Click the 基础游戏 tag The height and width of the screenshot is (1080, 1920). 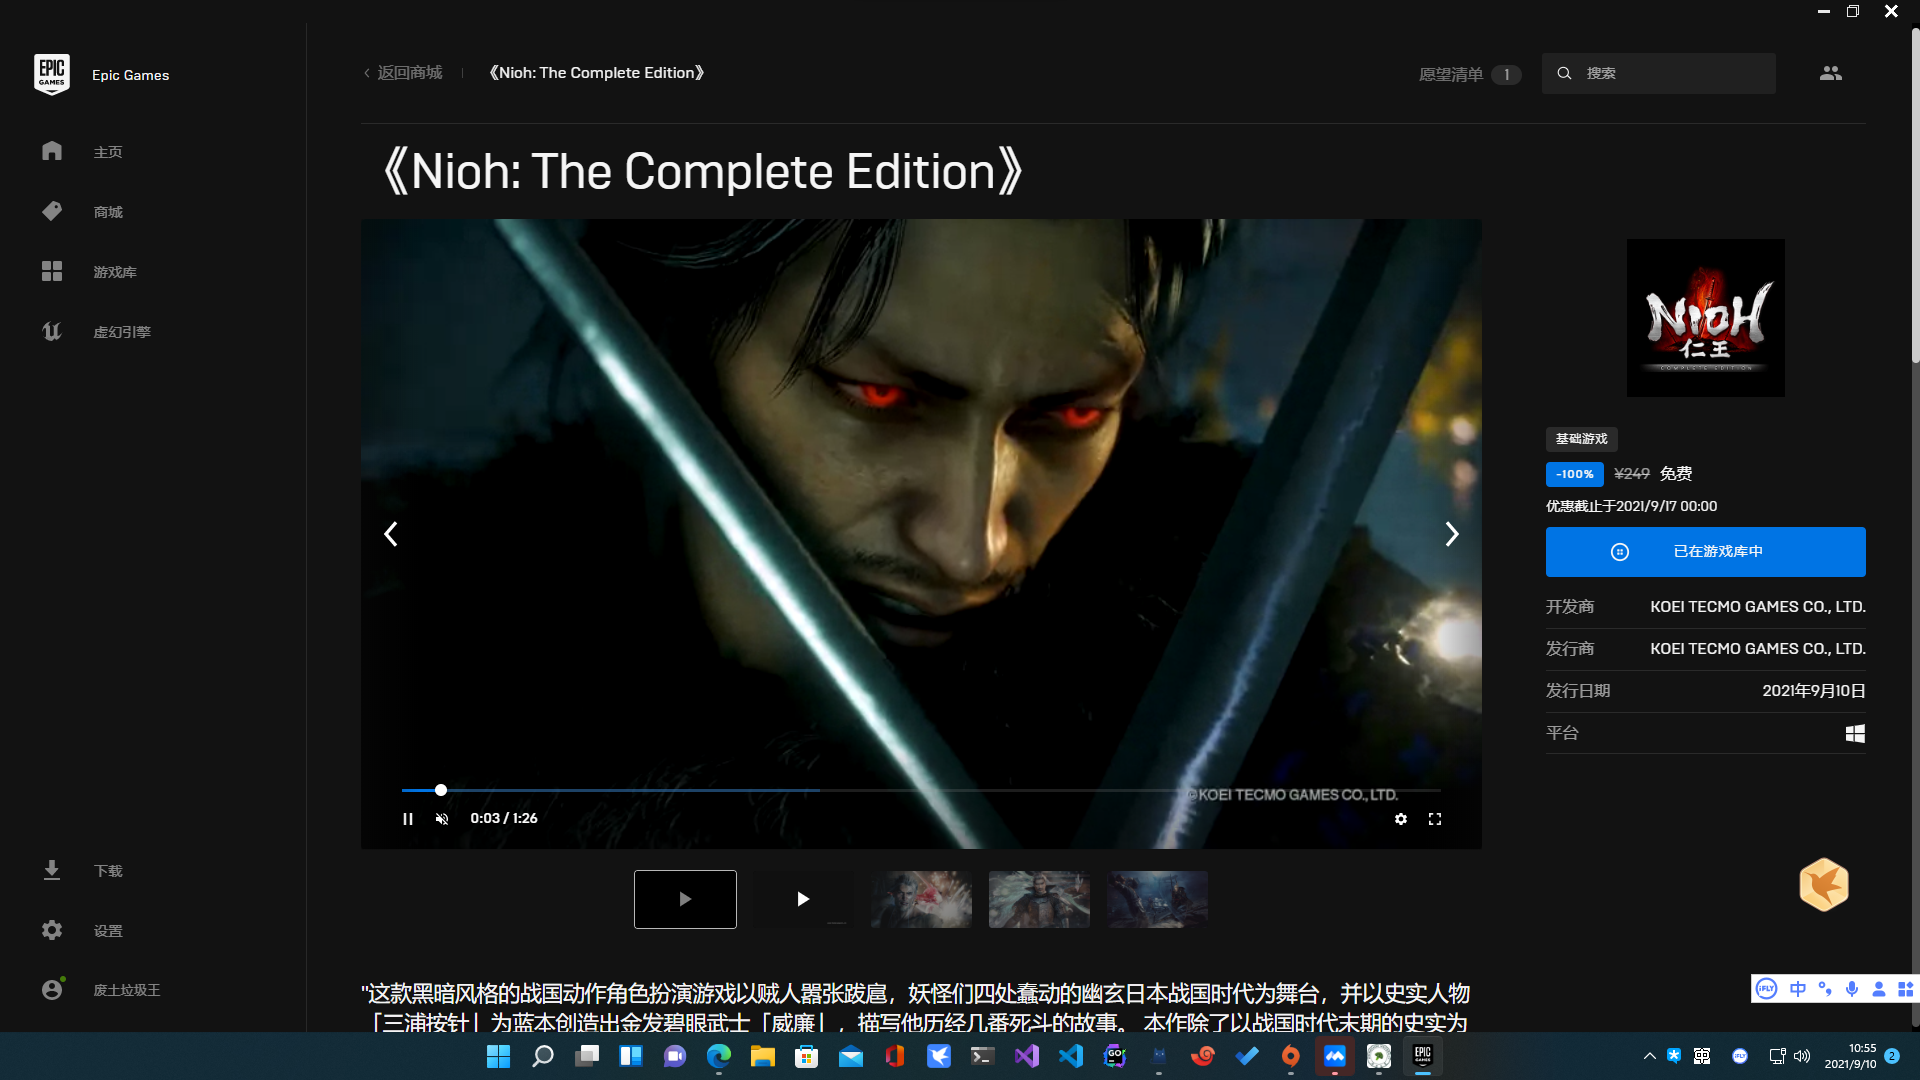[1581, 439]
